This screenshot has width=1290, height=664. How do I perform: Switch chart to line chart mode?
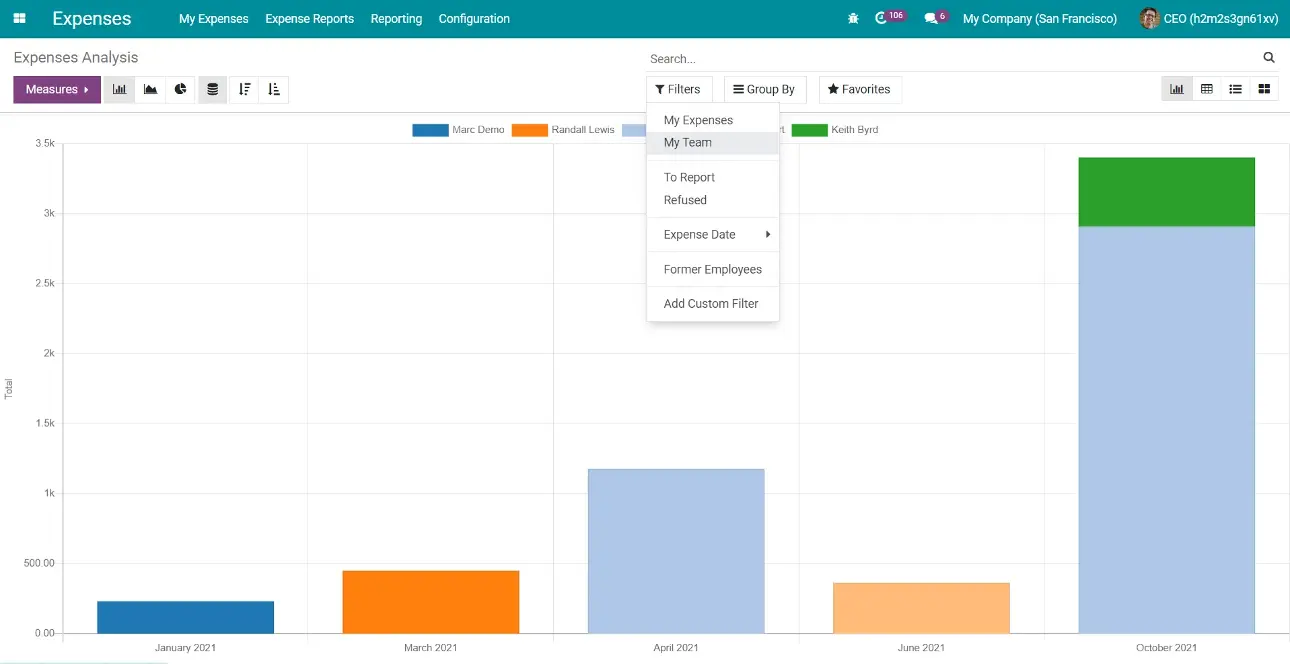(150, 89)
